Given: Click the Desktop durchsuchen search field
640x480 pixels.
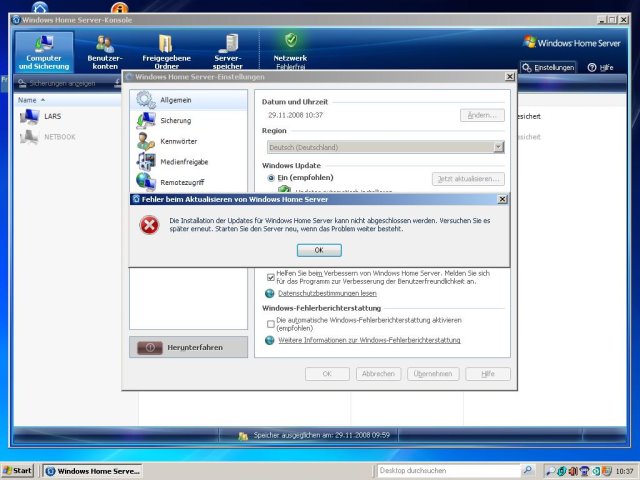Looking at the screenshot, I should coord(449,471).
